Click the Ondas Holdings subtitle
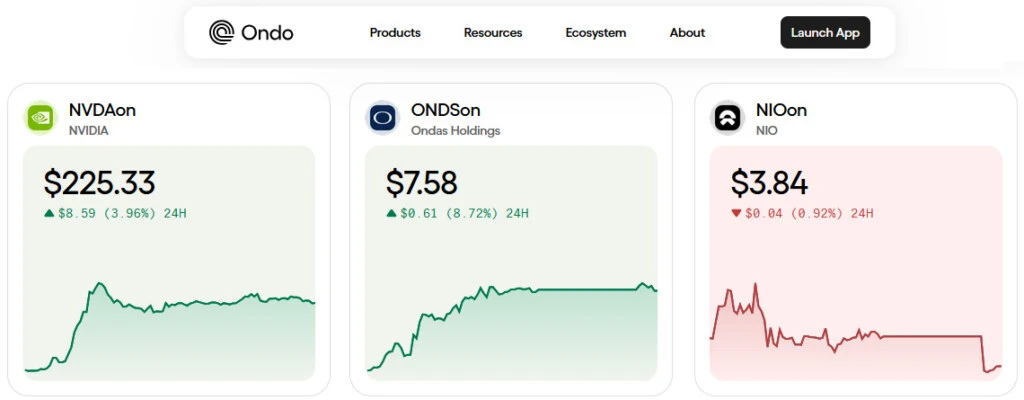The width and height of the screenshot is (1024, 400). pos(456,131)
